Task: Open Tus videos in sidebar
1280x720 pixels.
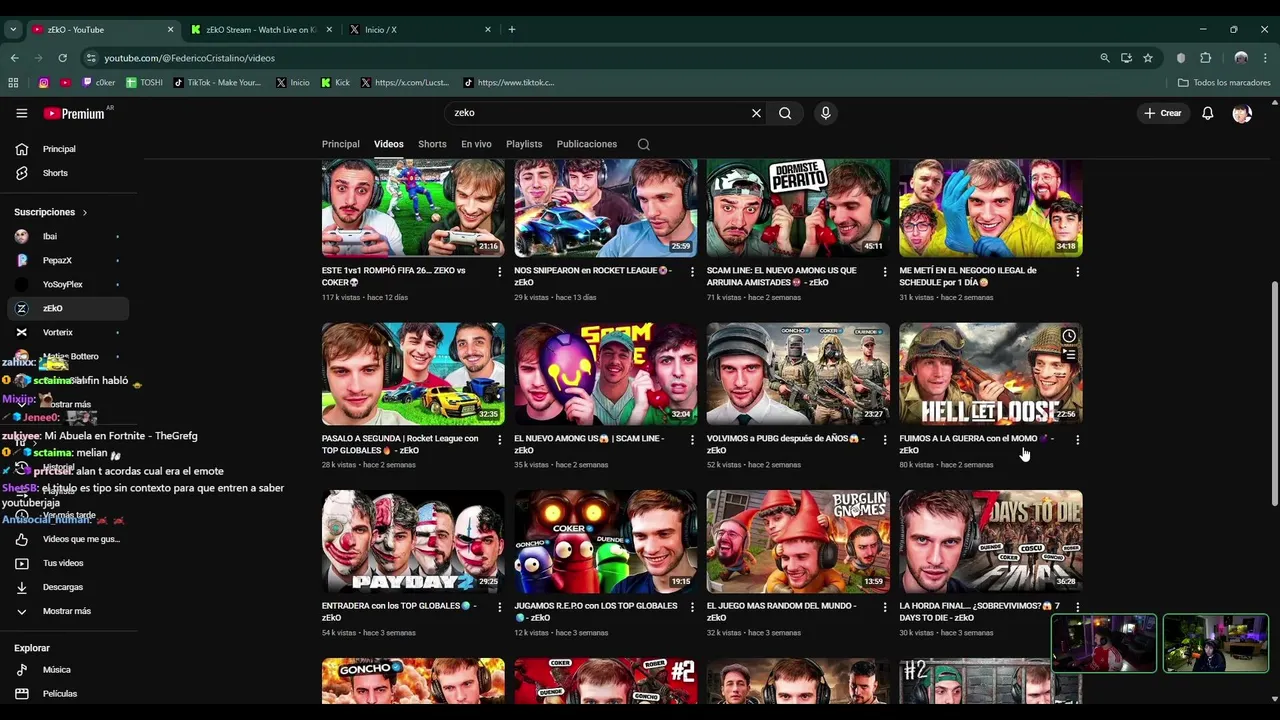Action: 66,563
